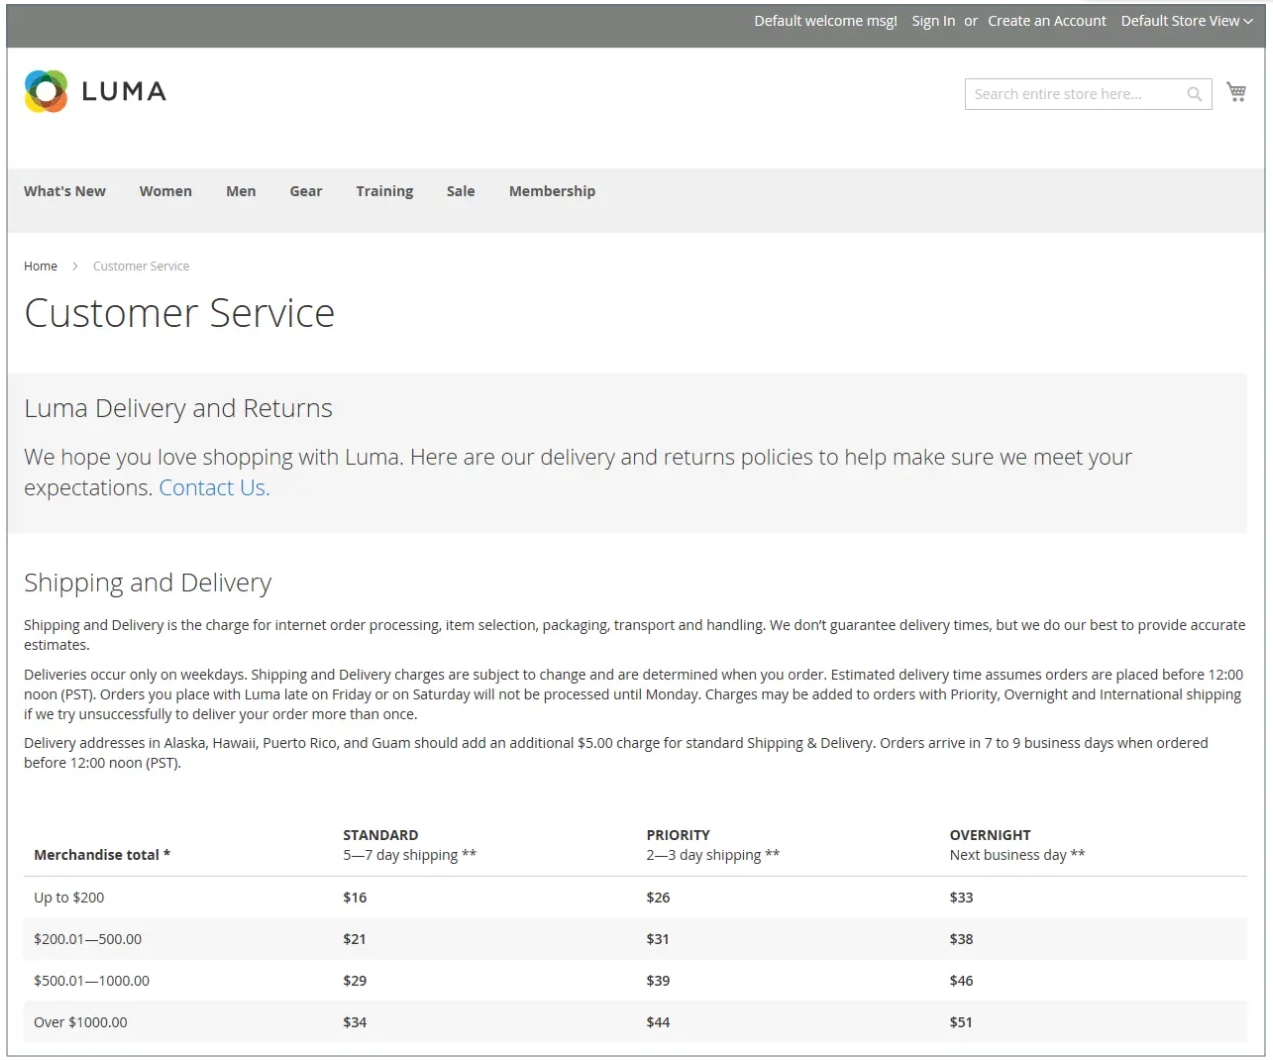Open the Create an Account link
This screenshot has height=1060, width=1273.
coord(1046,21)
